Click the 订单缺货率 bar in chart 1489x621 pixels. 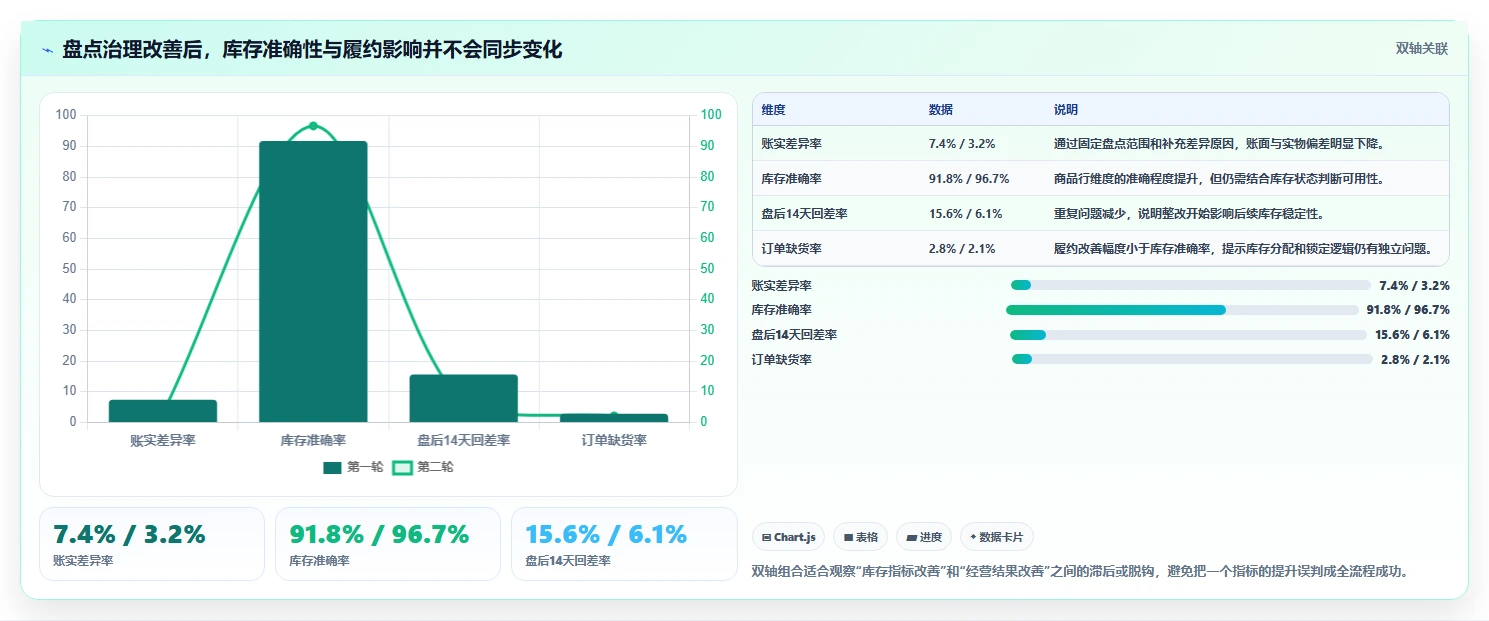coord(614,418)
